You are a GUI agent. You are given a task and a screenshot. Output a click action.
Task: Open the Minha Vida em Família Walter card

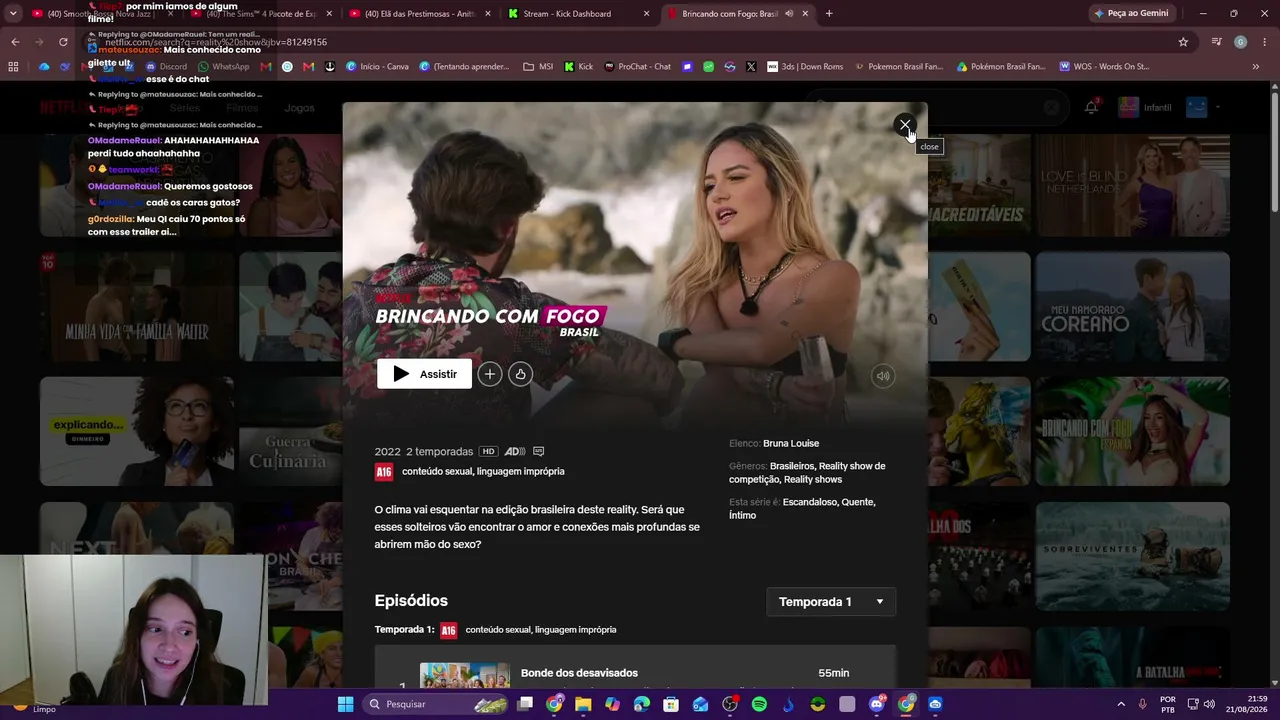[x=137, y=306]
